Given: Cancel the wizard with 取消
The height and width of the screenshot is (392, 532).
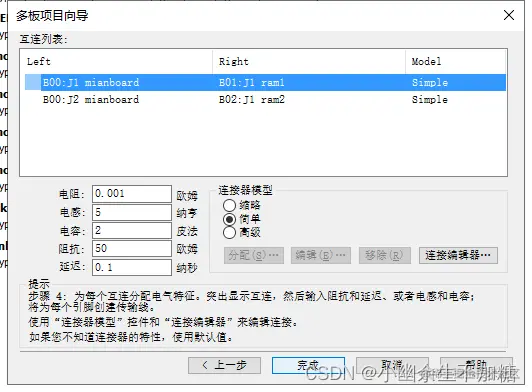Looking at the screenshot, I should click(x=392, y=366).
